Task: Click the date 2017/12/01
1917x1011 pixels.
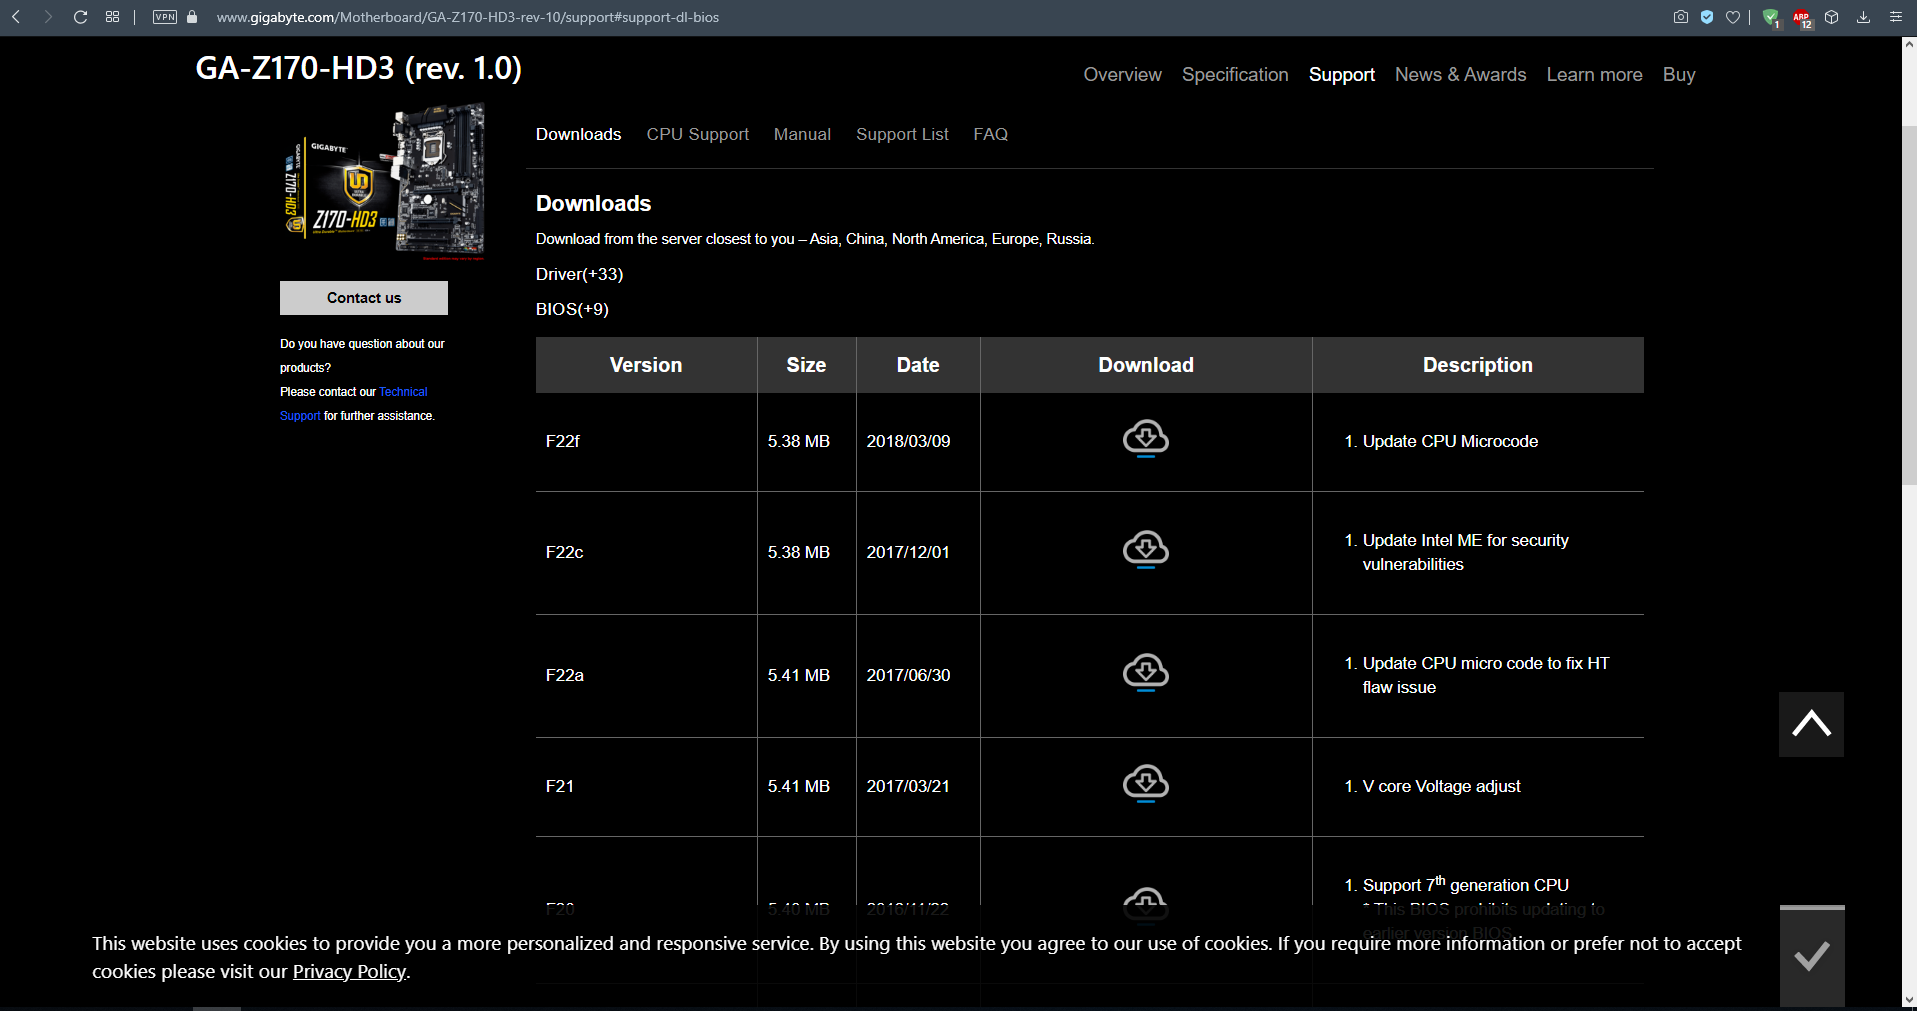Action: pos(908,552)
